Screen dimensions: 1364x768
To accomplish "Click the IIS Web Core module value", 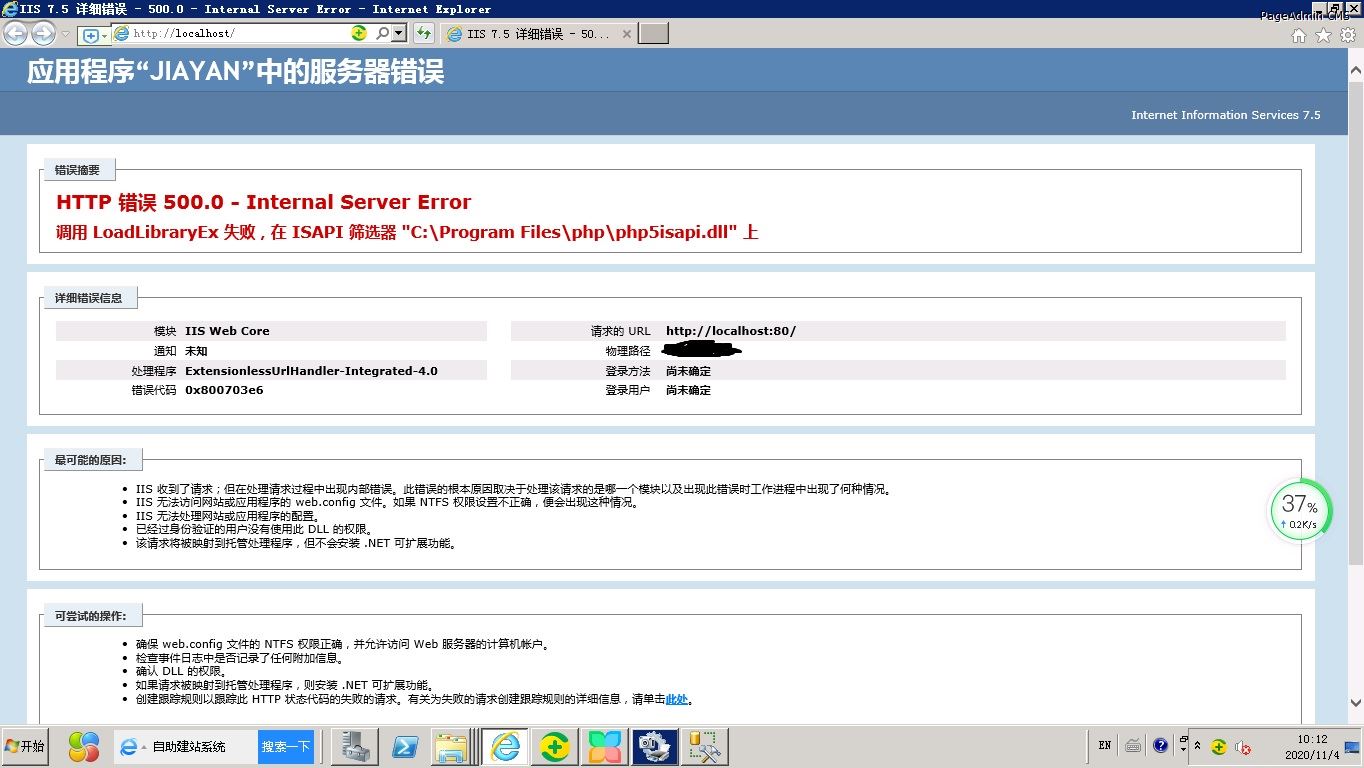I will pos(227,331).
